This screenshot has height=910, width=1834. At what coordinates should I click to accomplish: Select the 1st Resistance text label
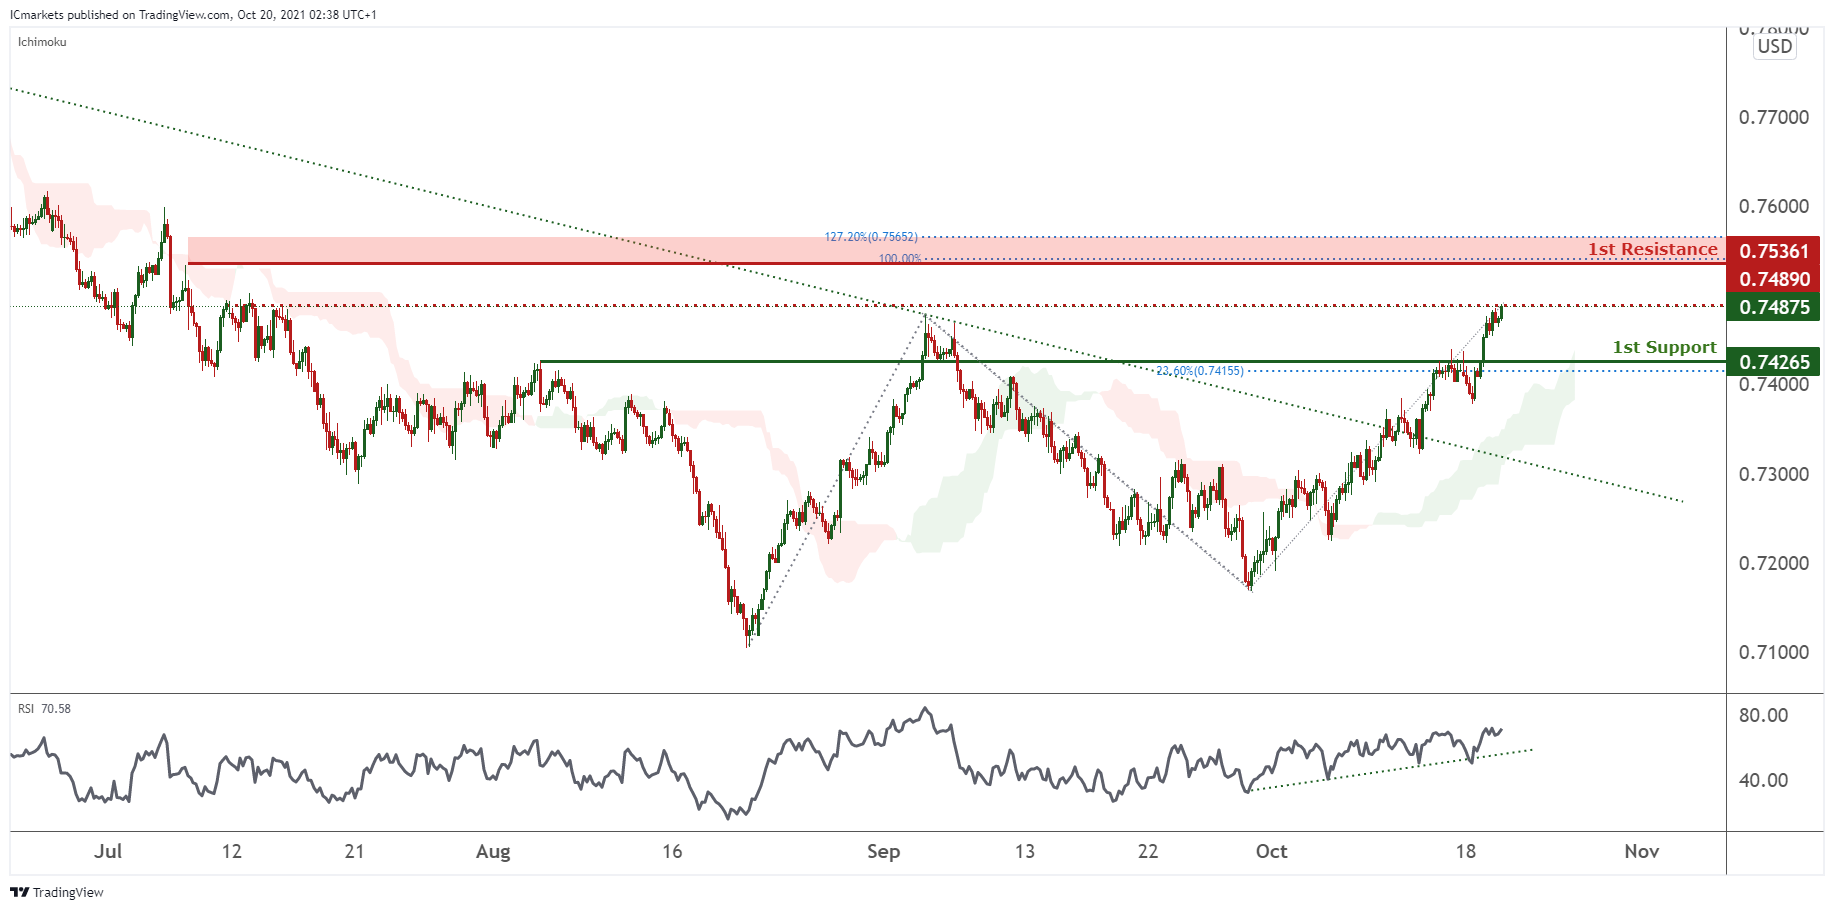coord(1652,249)
